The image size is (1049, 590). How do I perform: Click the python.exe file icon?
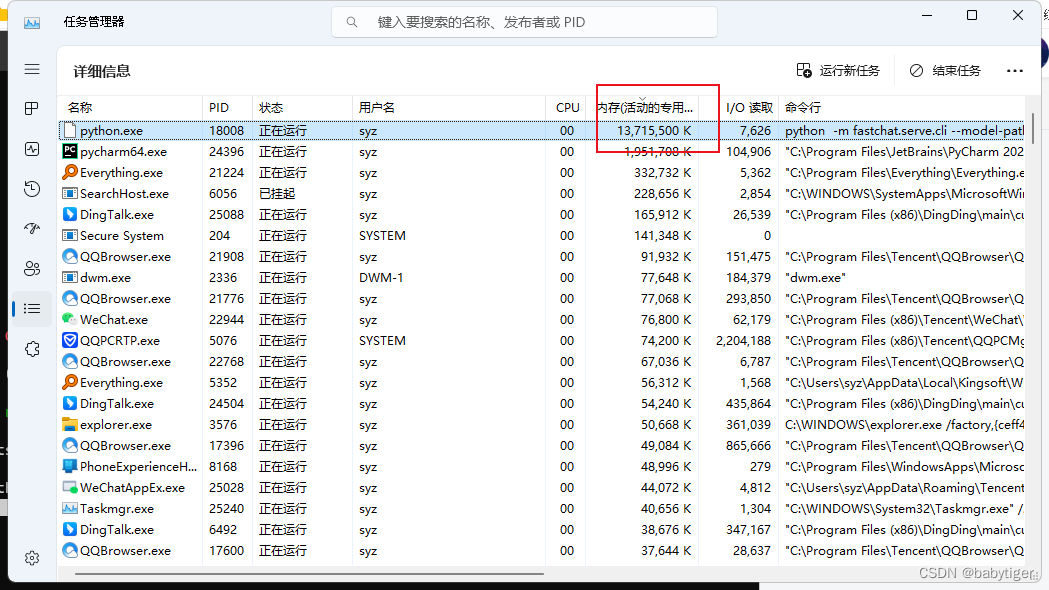coord(70,131)
